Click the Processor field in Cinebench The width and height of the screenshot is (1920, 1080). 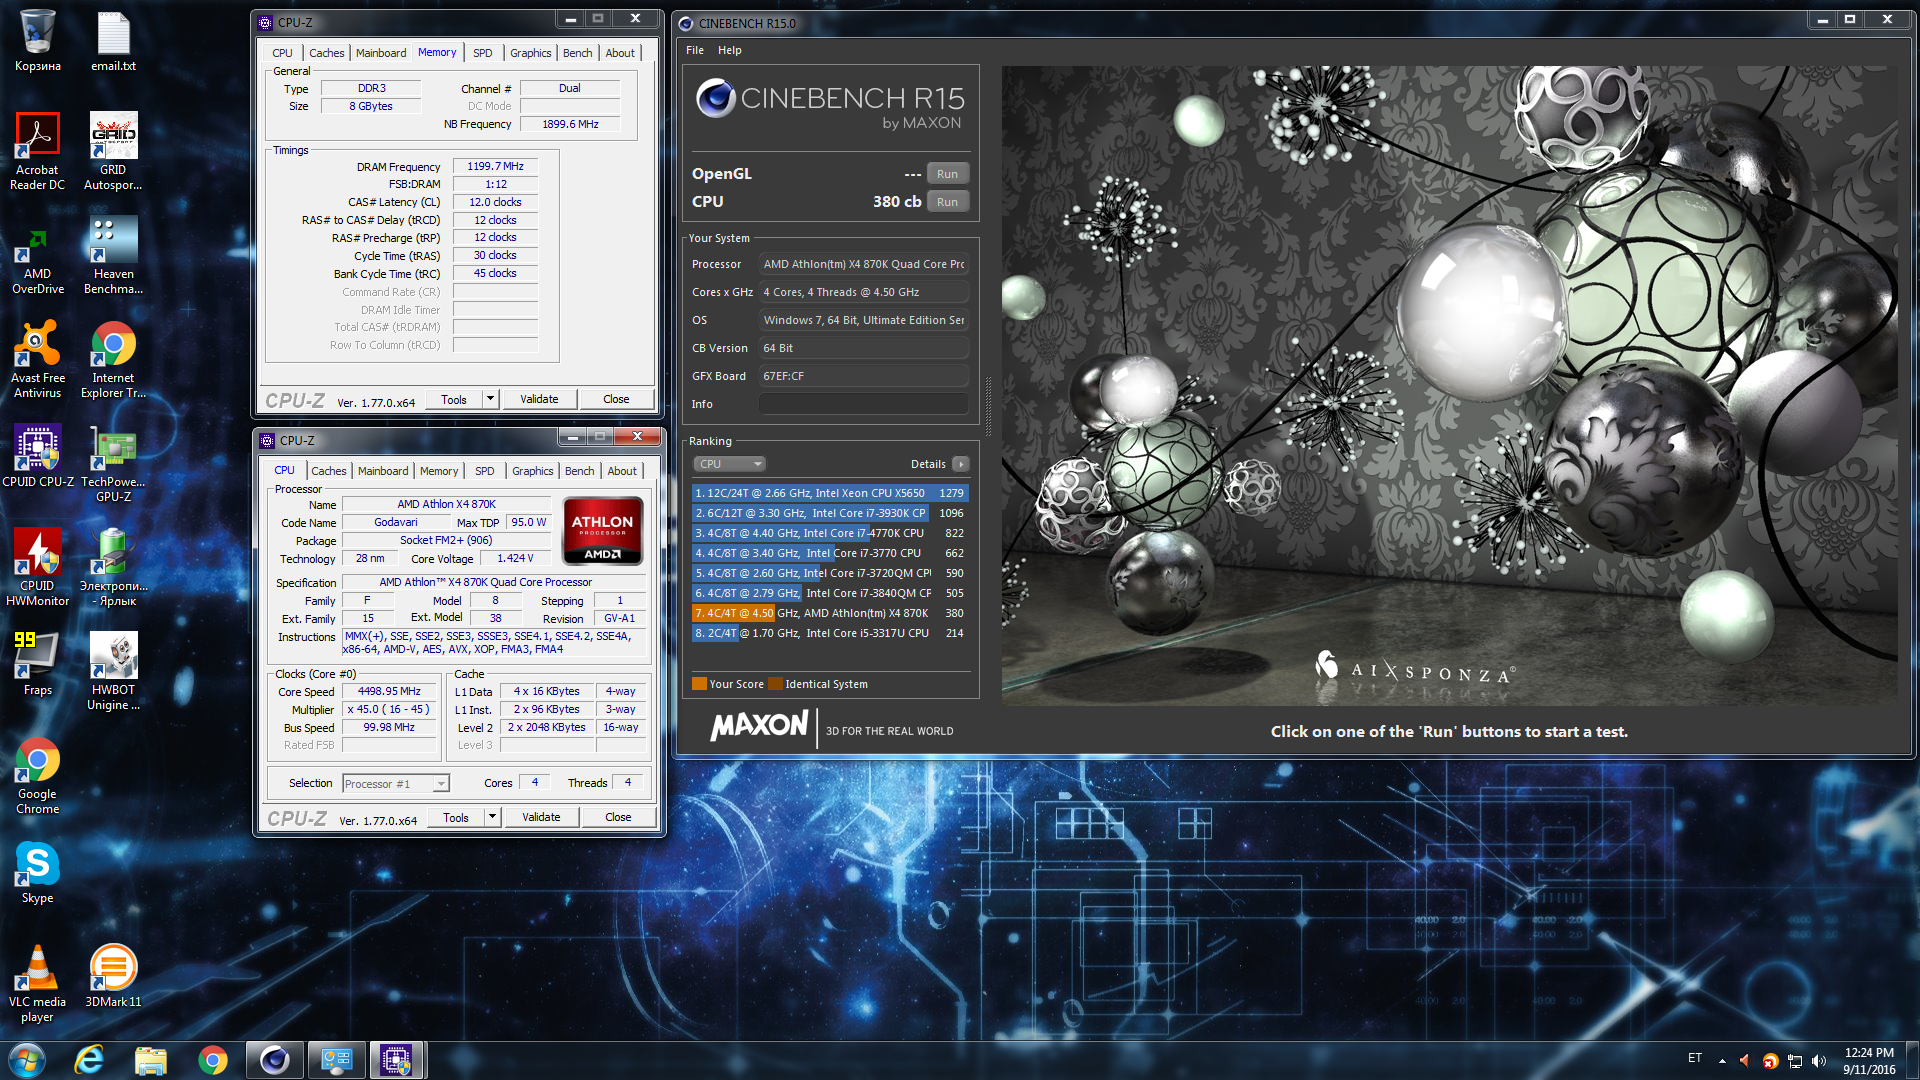[x=864, y=264]
